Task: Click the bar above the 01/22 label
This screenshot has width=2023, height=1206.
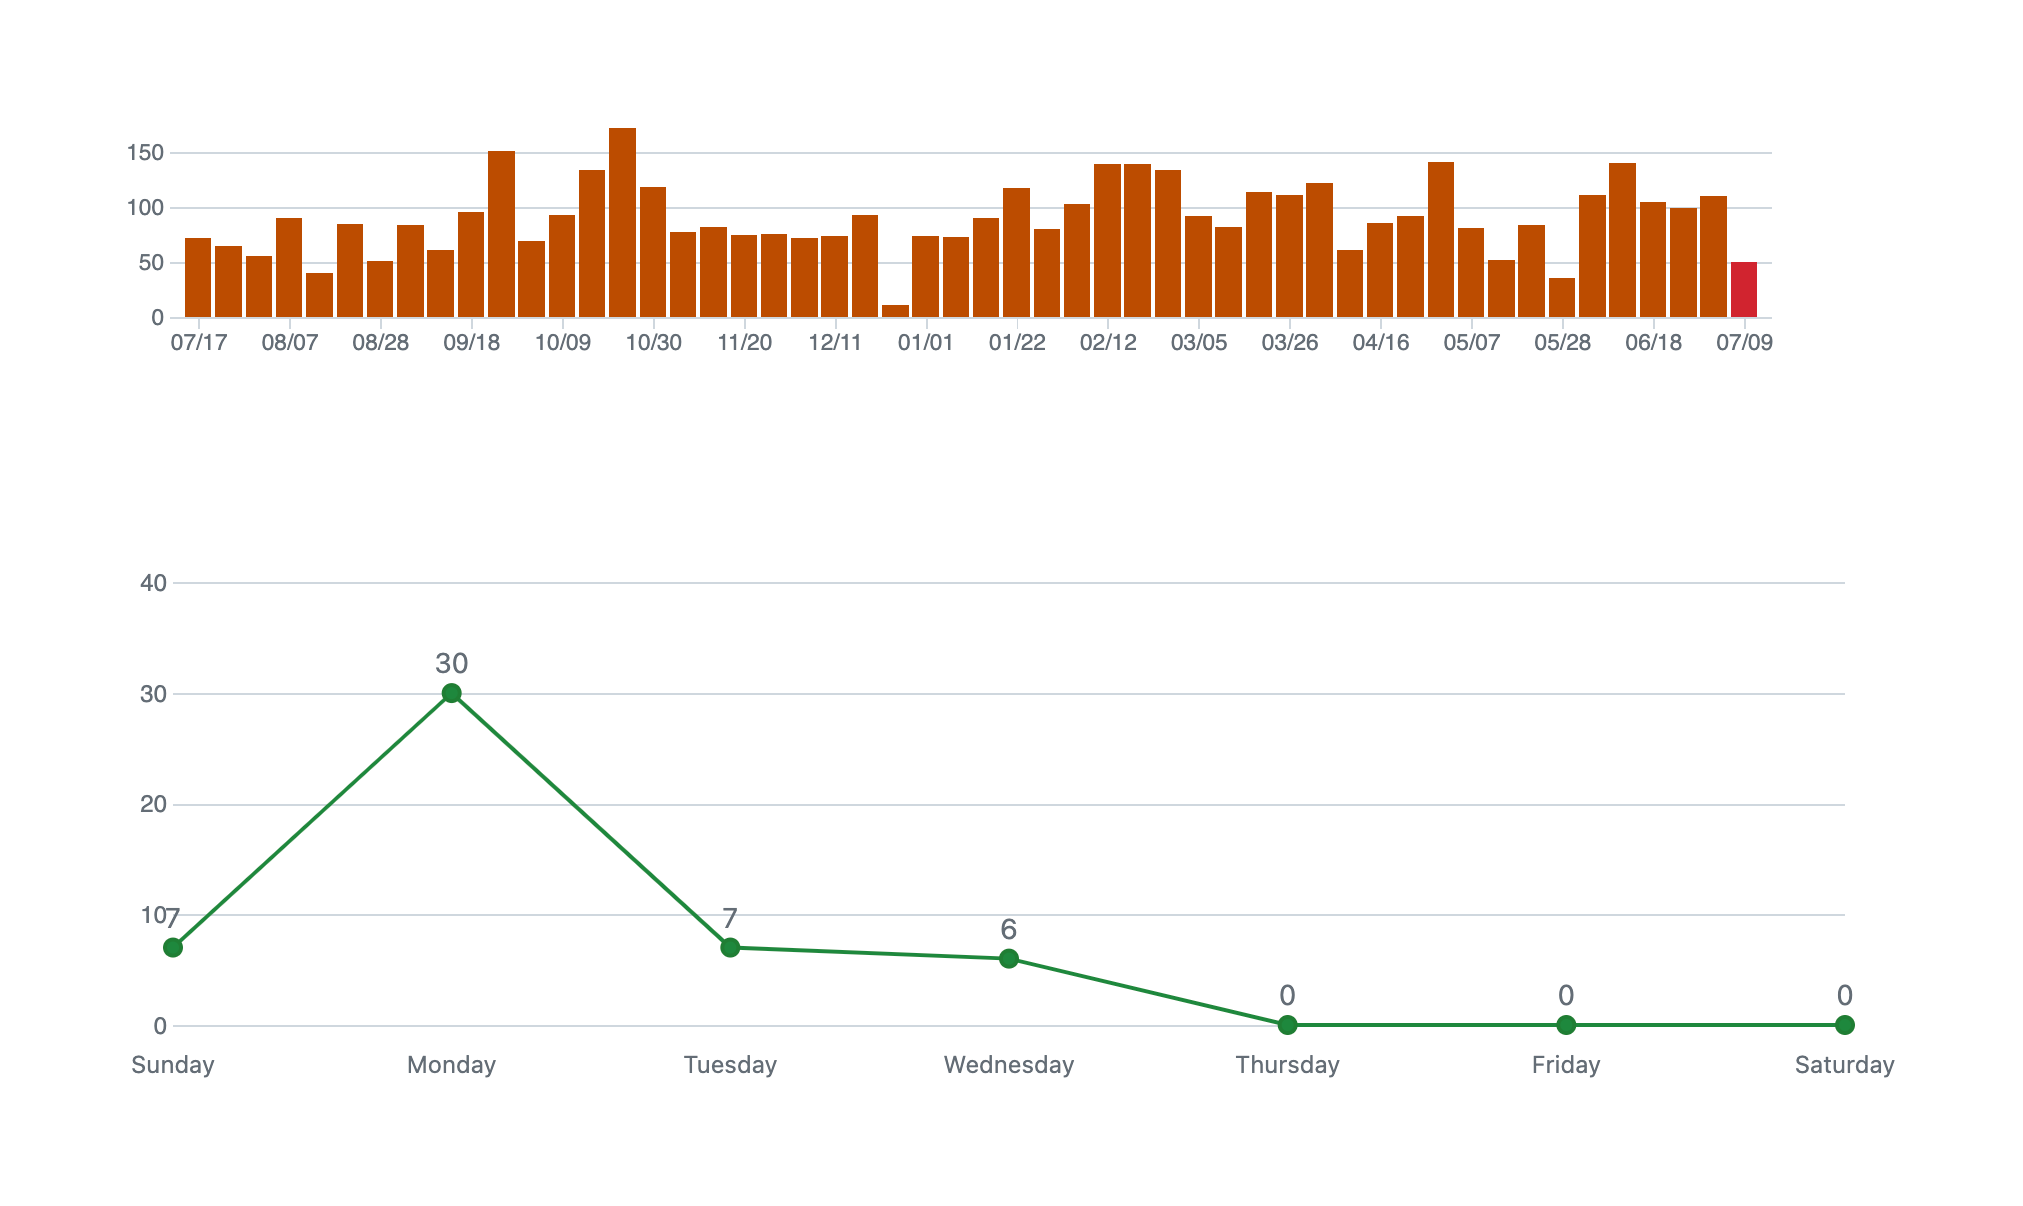Action: pos(1016,253)
